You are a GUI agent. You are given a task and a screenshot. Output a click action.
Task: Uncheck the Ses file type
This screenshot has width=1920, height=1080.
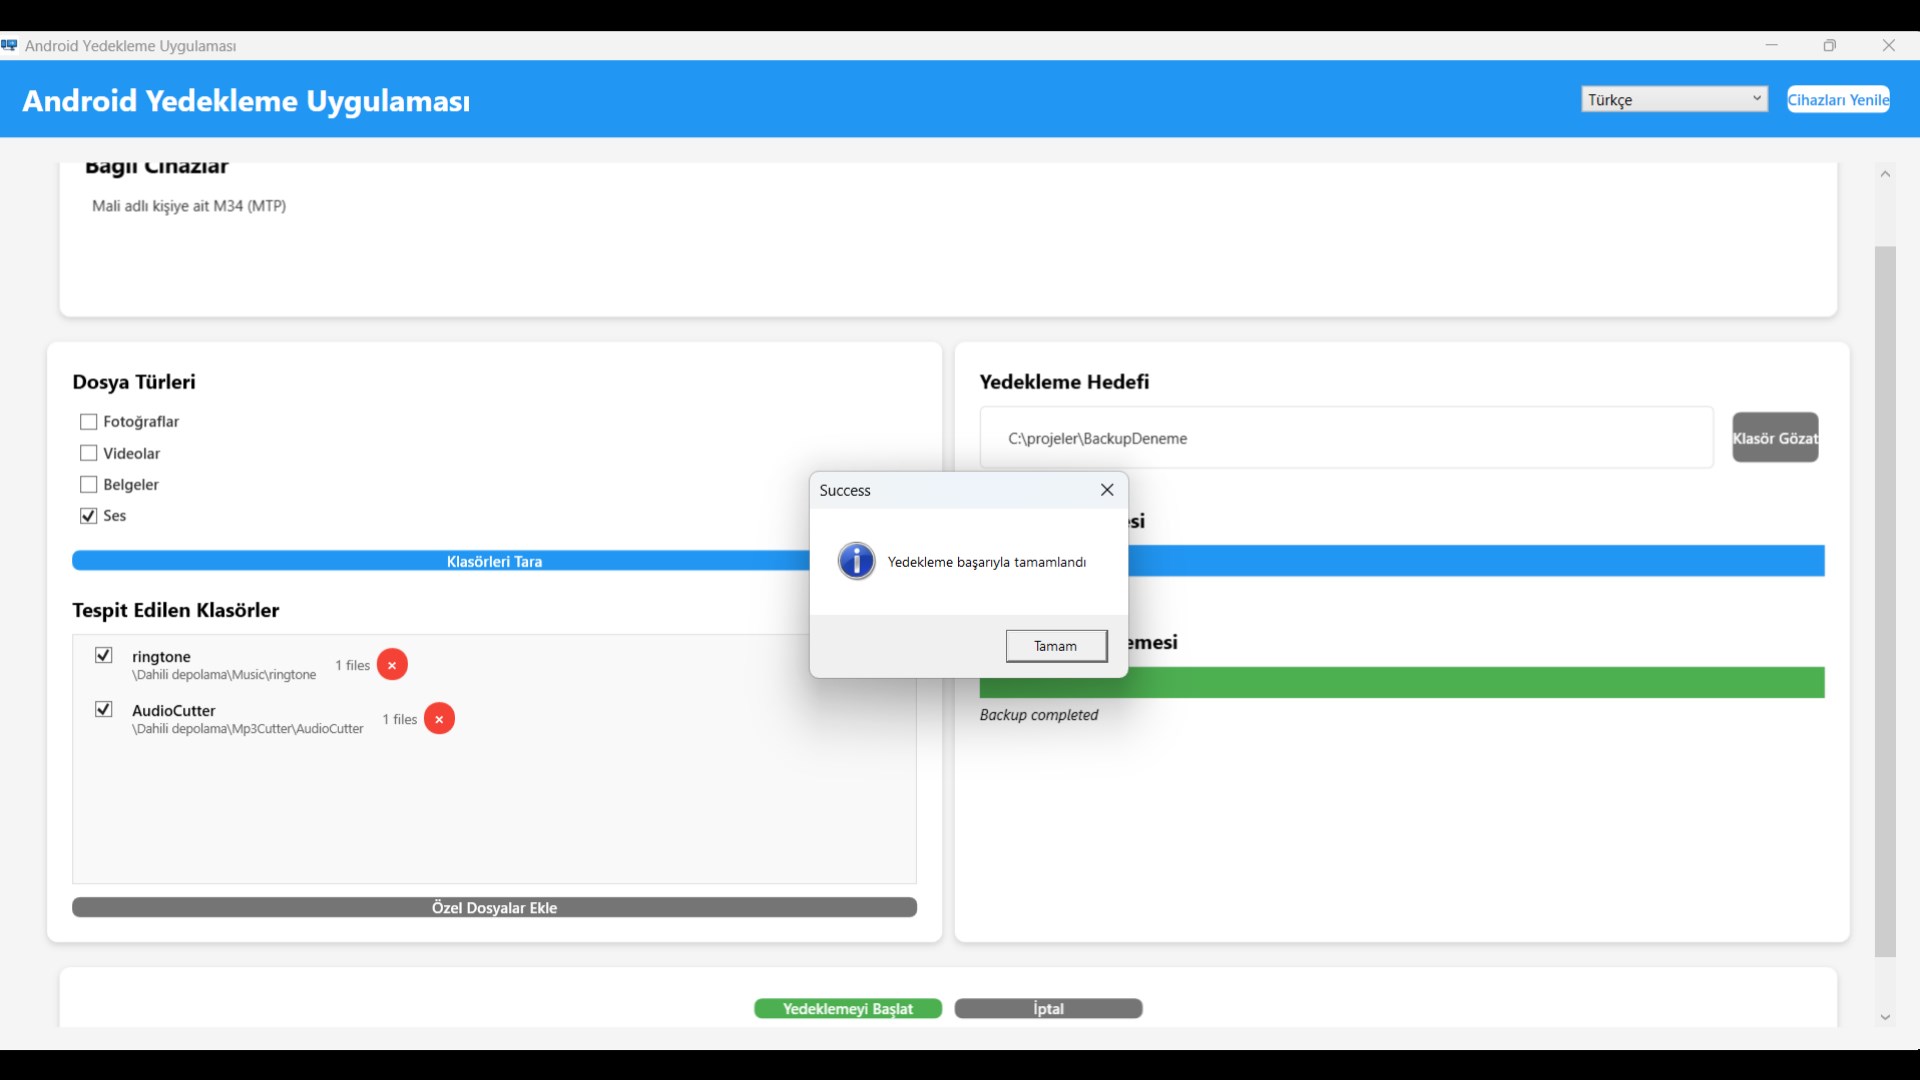[x=89, y=516]
